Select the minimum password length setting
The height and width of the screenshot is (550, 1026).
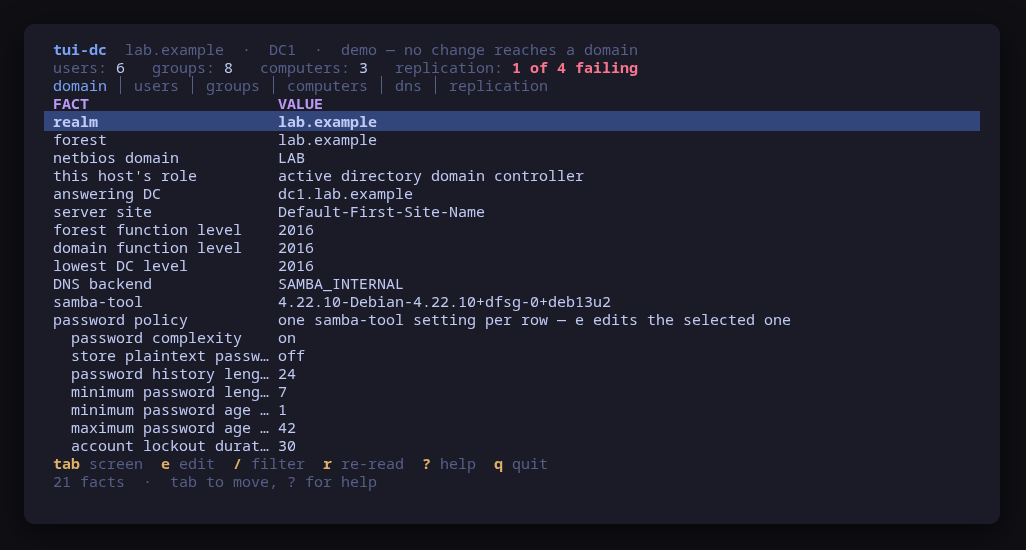512,392
